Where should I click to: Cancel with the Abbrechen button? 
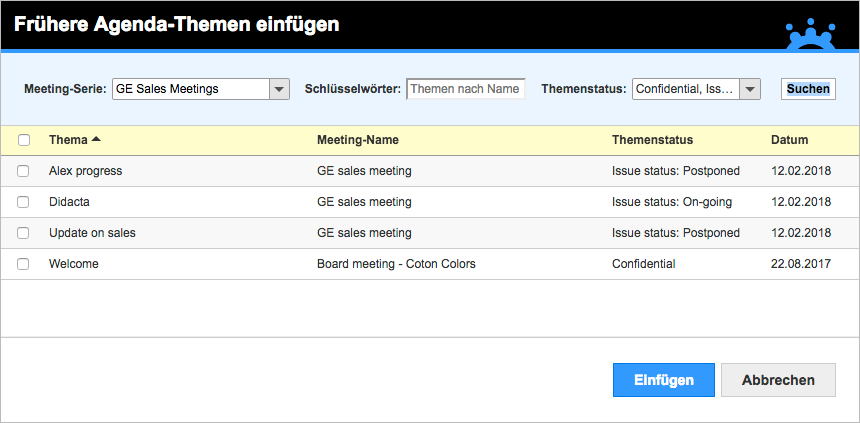point(778,380)
